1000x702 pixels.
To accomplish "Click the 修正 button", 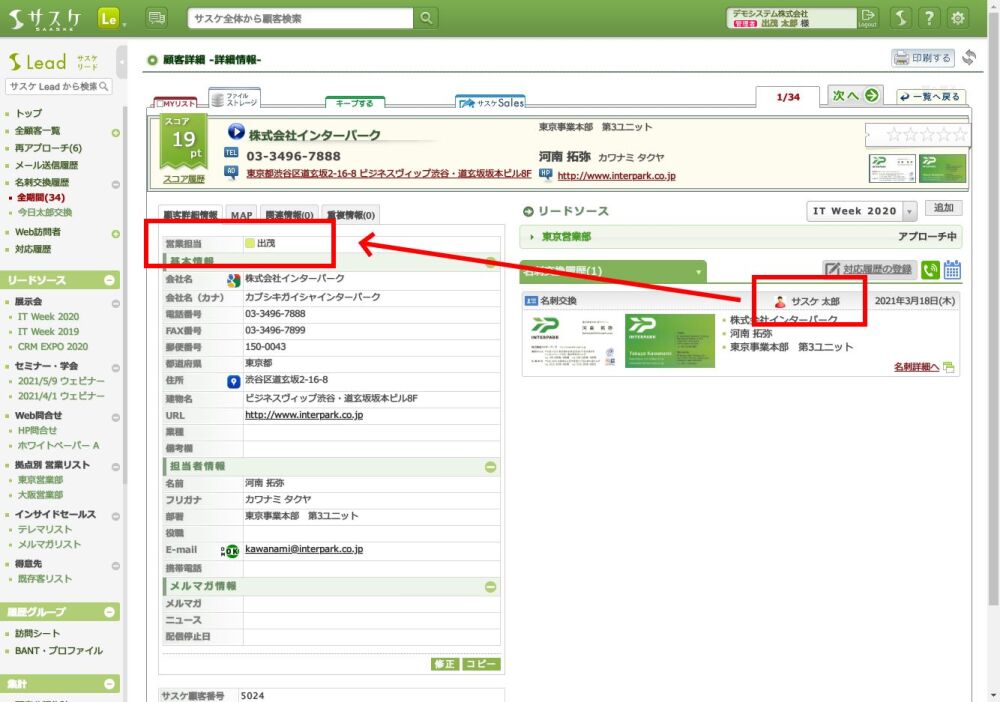I will (x=445, y=664).
